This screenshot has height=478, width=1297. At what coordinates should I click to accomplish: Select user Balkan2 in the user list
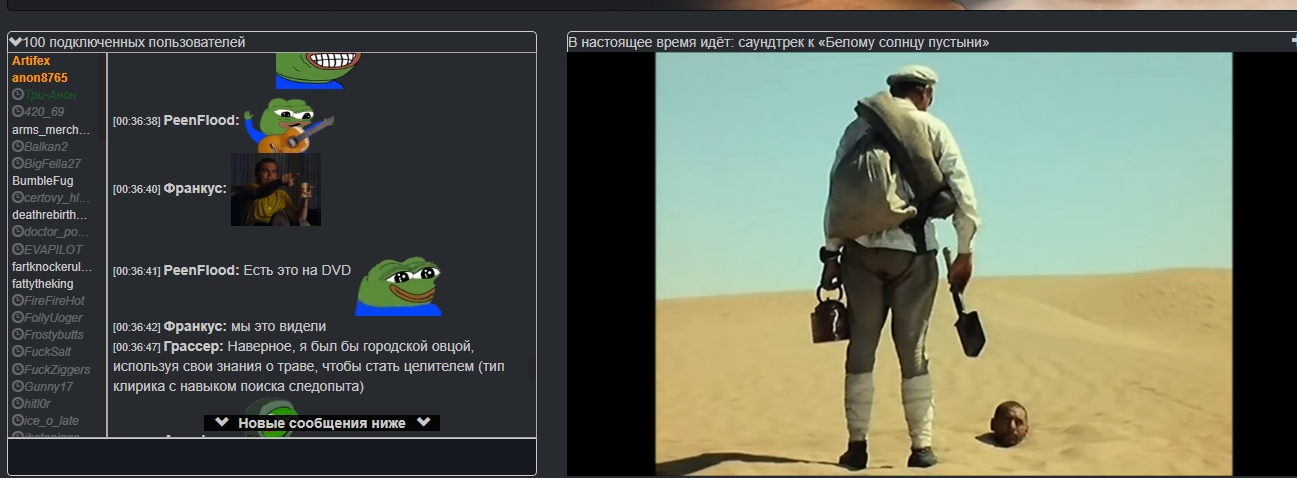46,147
